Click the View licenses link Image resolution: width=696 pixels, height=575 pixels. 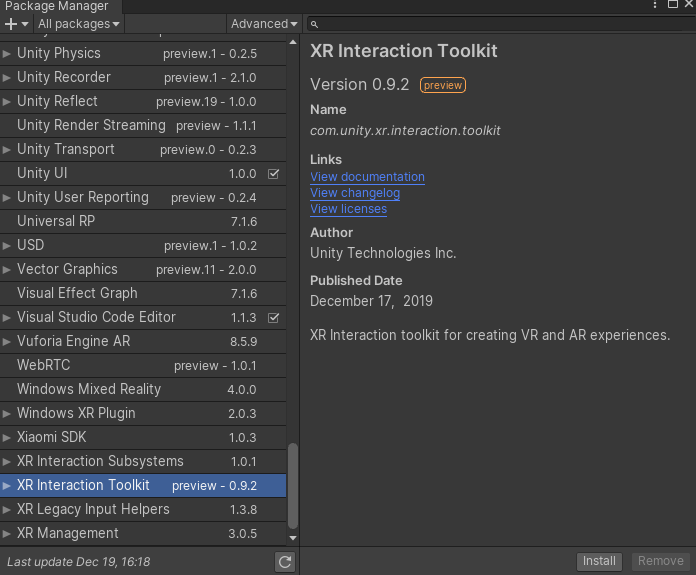(x=348, y=209)
